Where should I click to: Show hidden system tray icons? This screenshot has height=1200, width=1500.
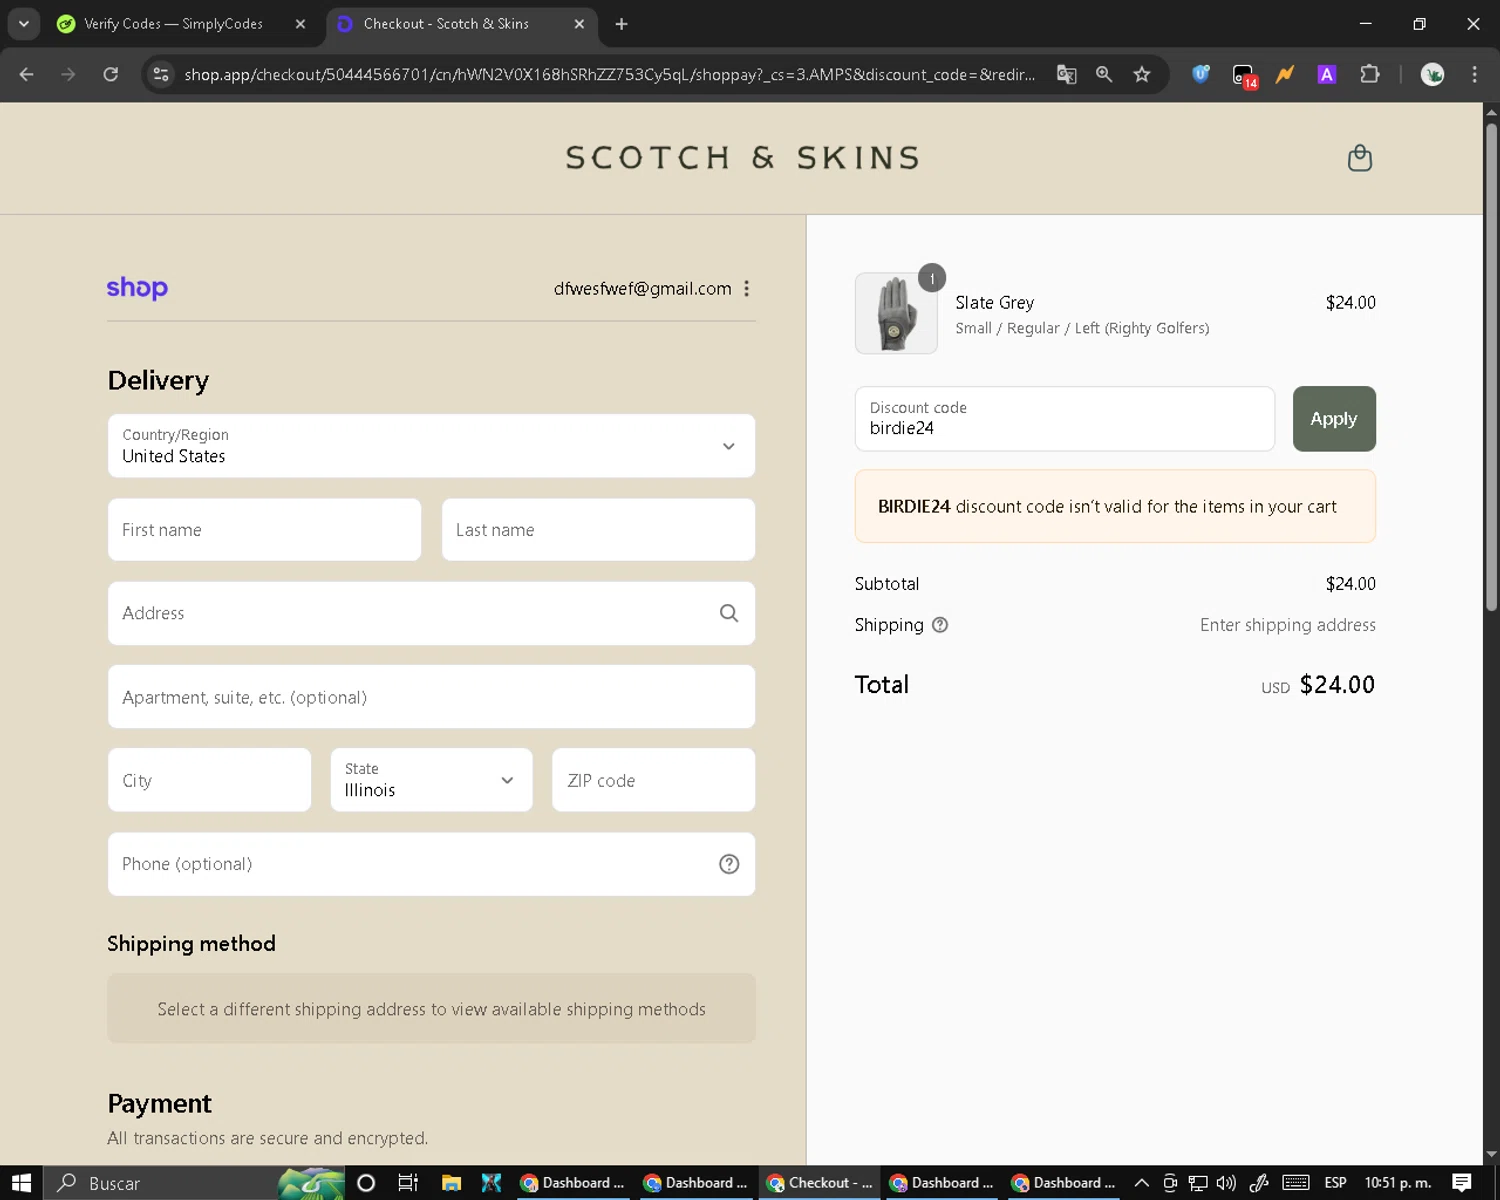(x=1141, y=1183)
